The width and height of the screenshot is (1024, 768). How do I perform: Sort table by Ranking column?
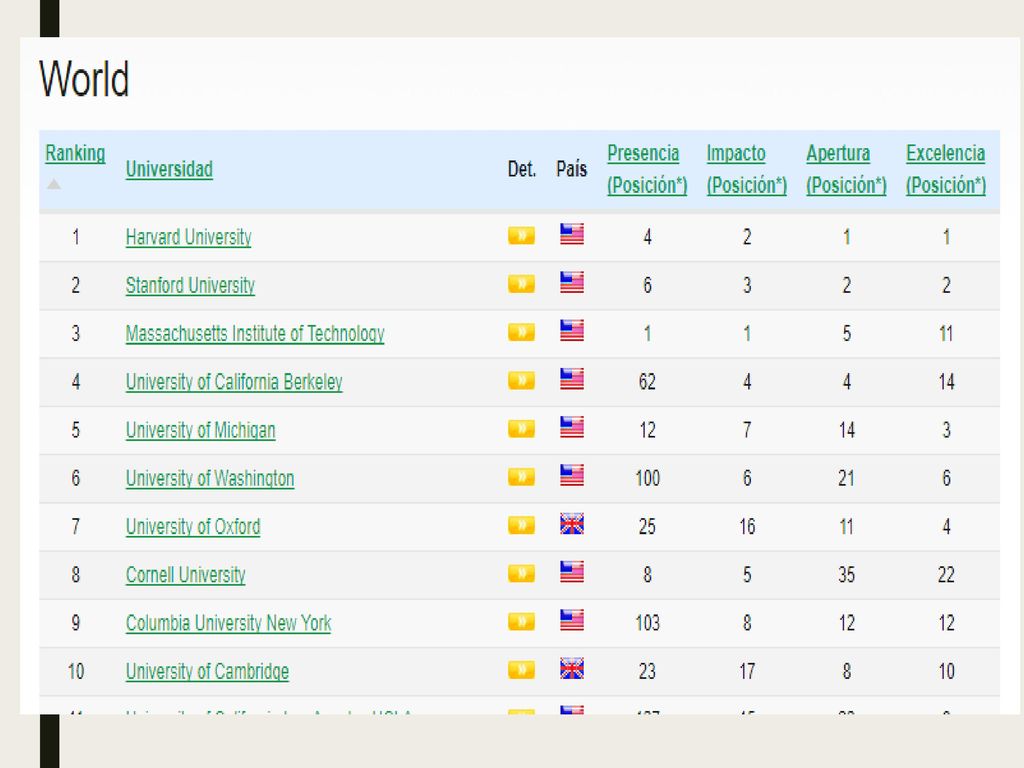tap(75, 153)
